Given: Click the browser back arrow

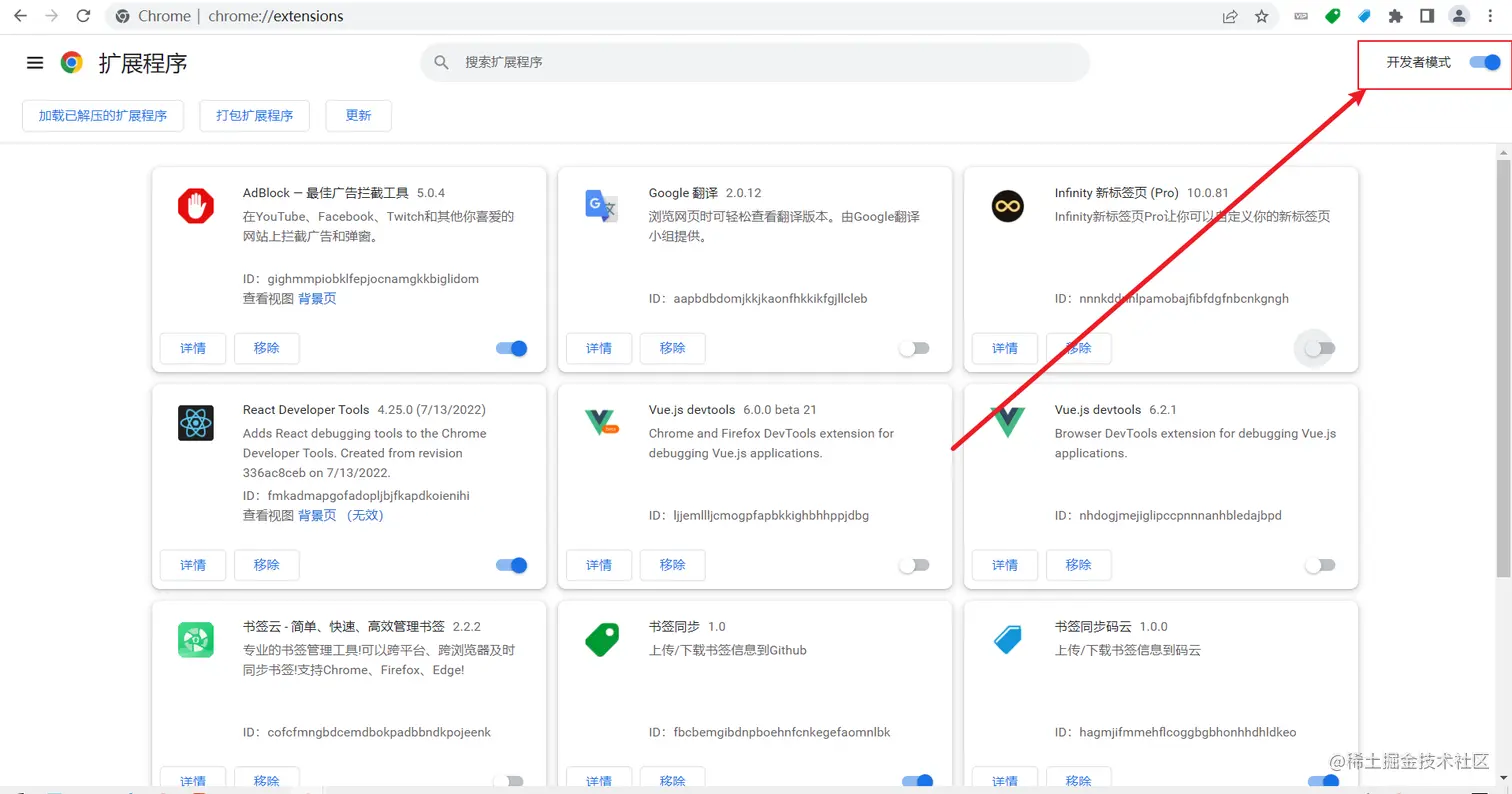Looking at the screenshot, I should (x=20, y=16).
